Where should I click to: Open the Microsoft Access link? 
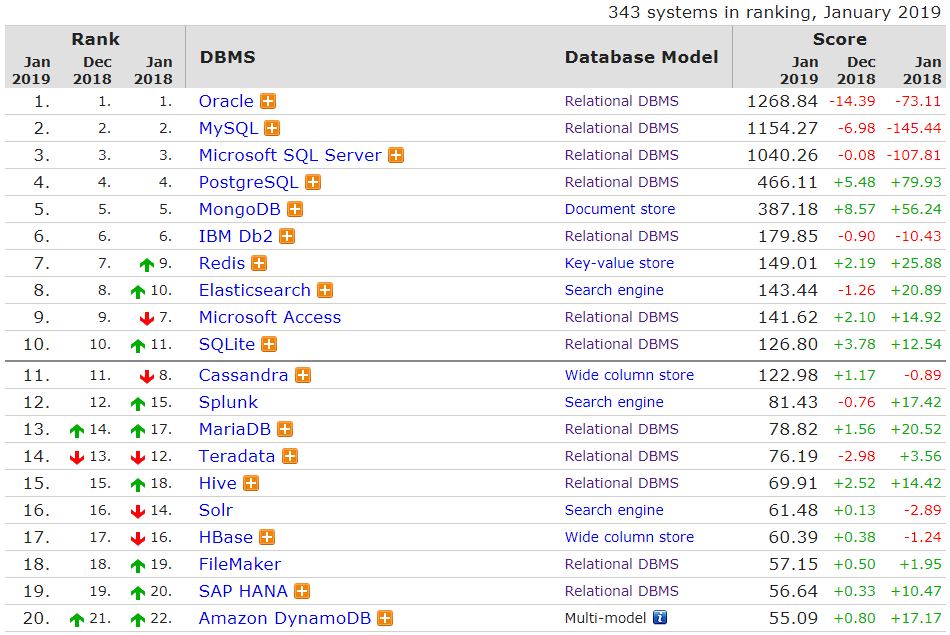click(270, 318)
